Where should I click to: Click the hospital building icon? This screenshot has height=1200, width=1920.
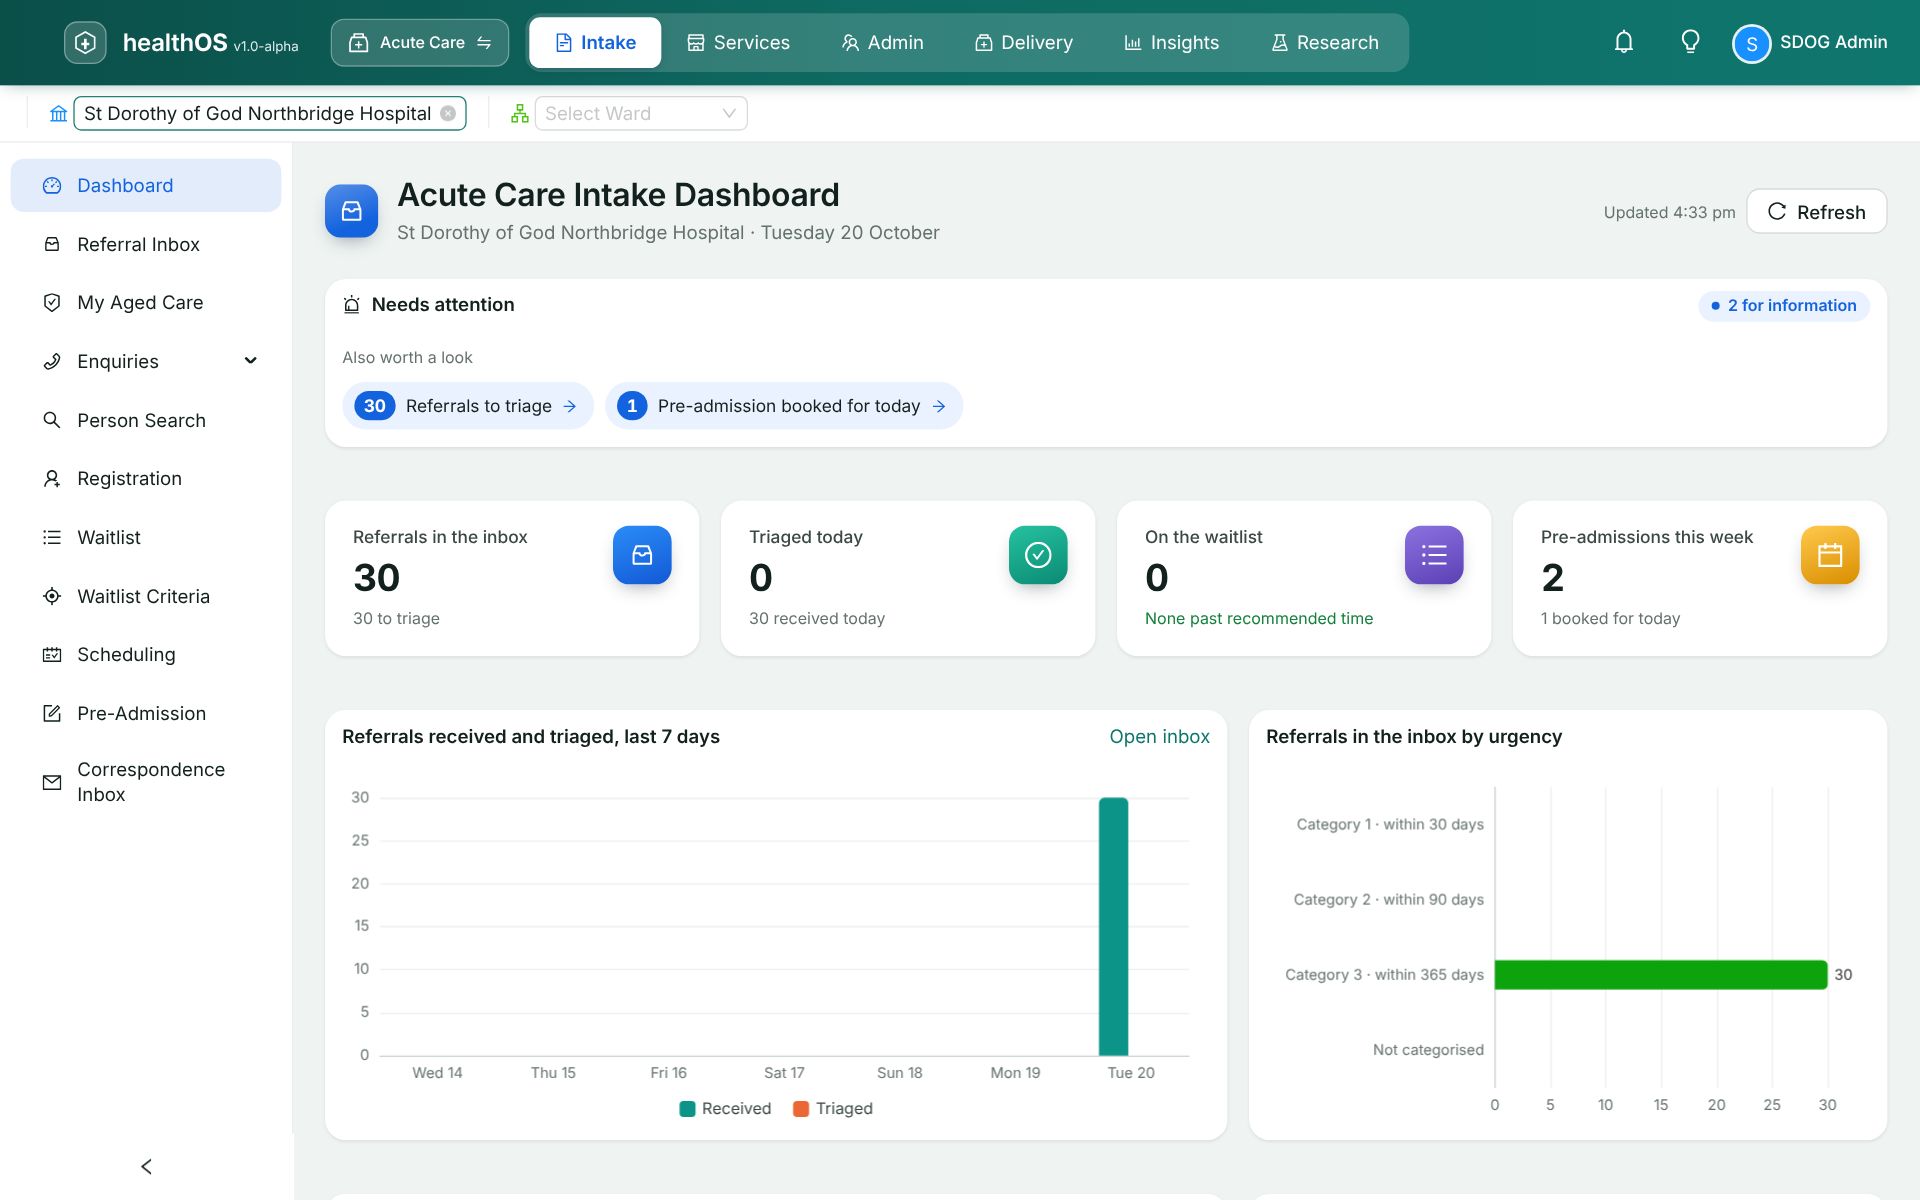59,114
